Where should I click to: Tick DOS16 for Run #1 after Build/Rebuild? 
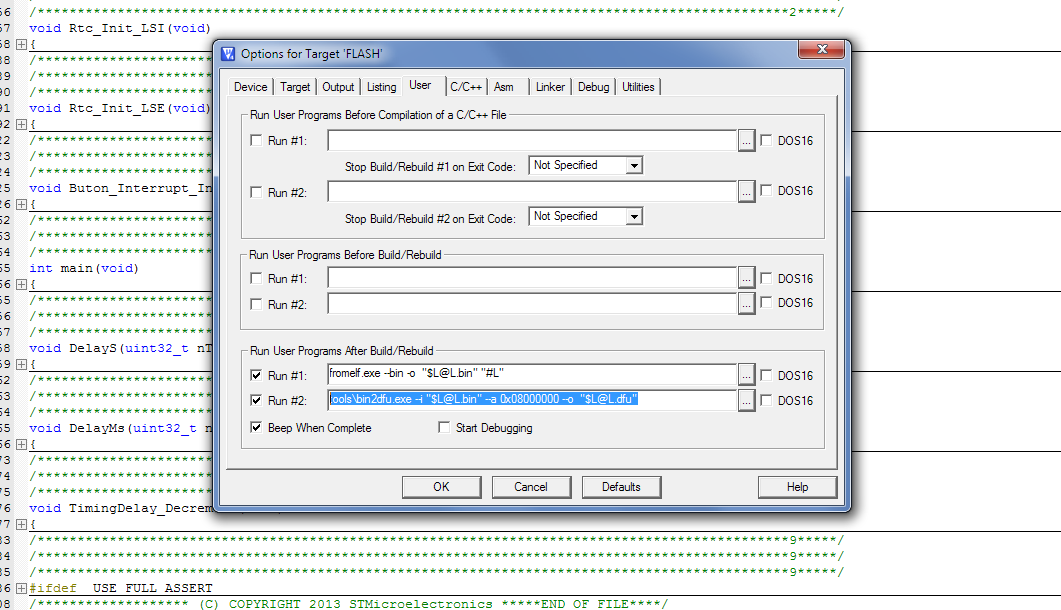pos(766,375)
